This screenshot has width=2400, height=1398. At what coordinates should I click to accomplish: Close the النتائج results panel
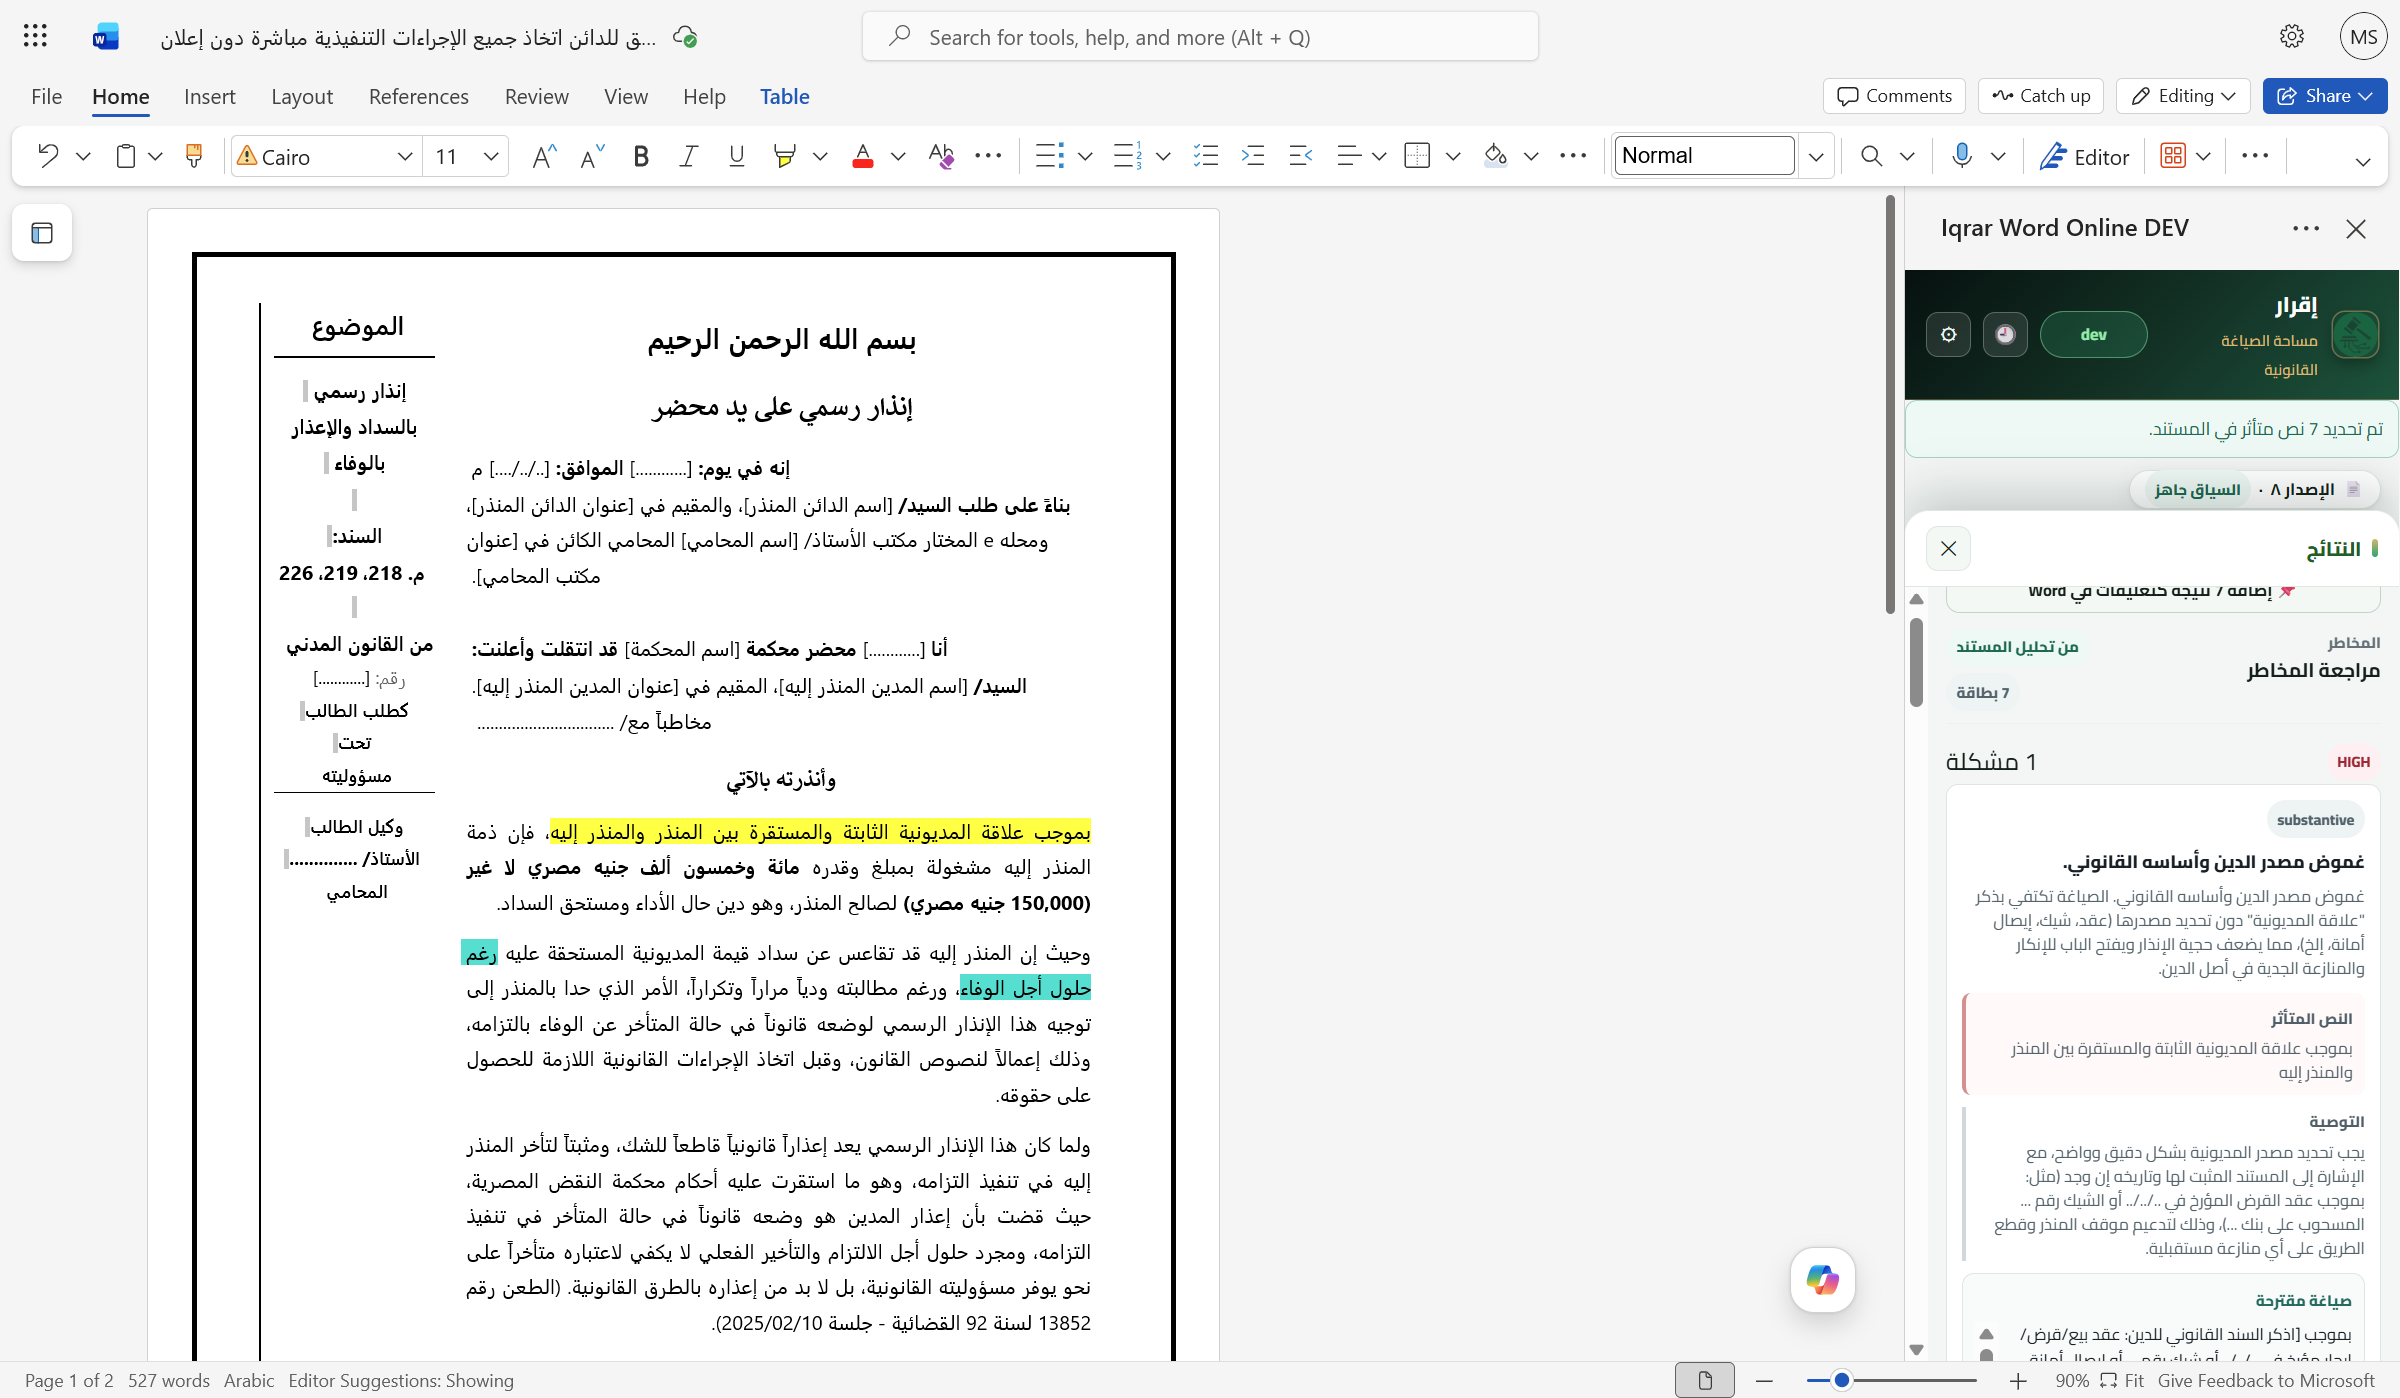pyautogui.click(x=1948, y=548)
